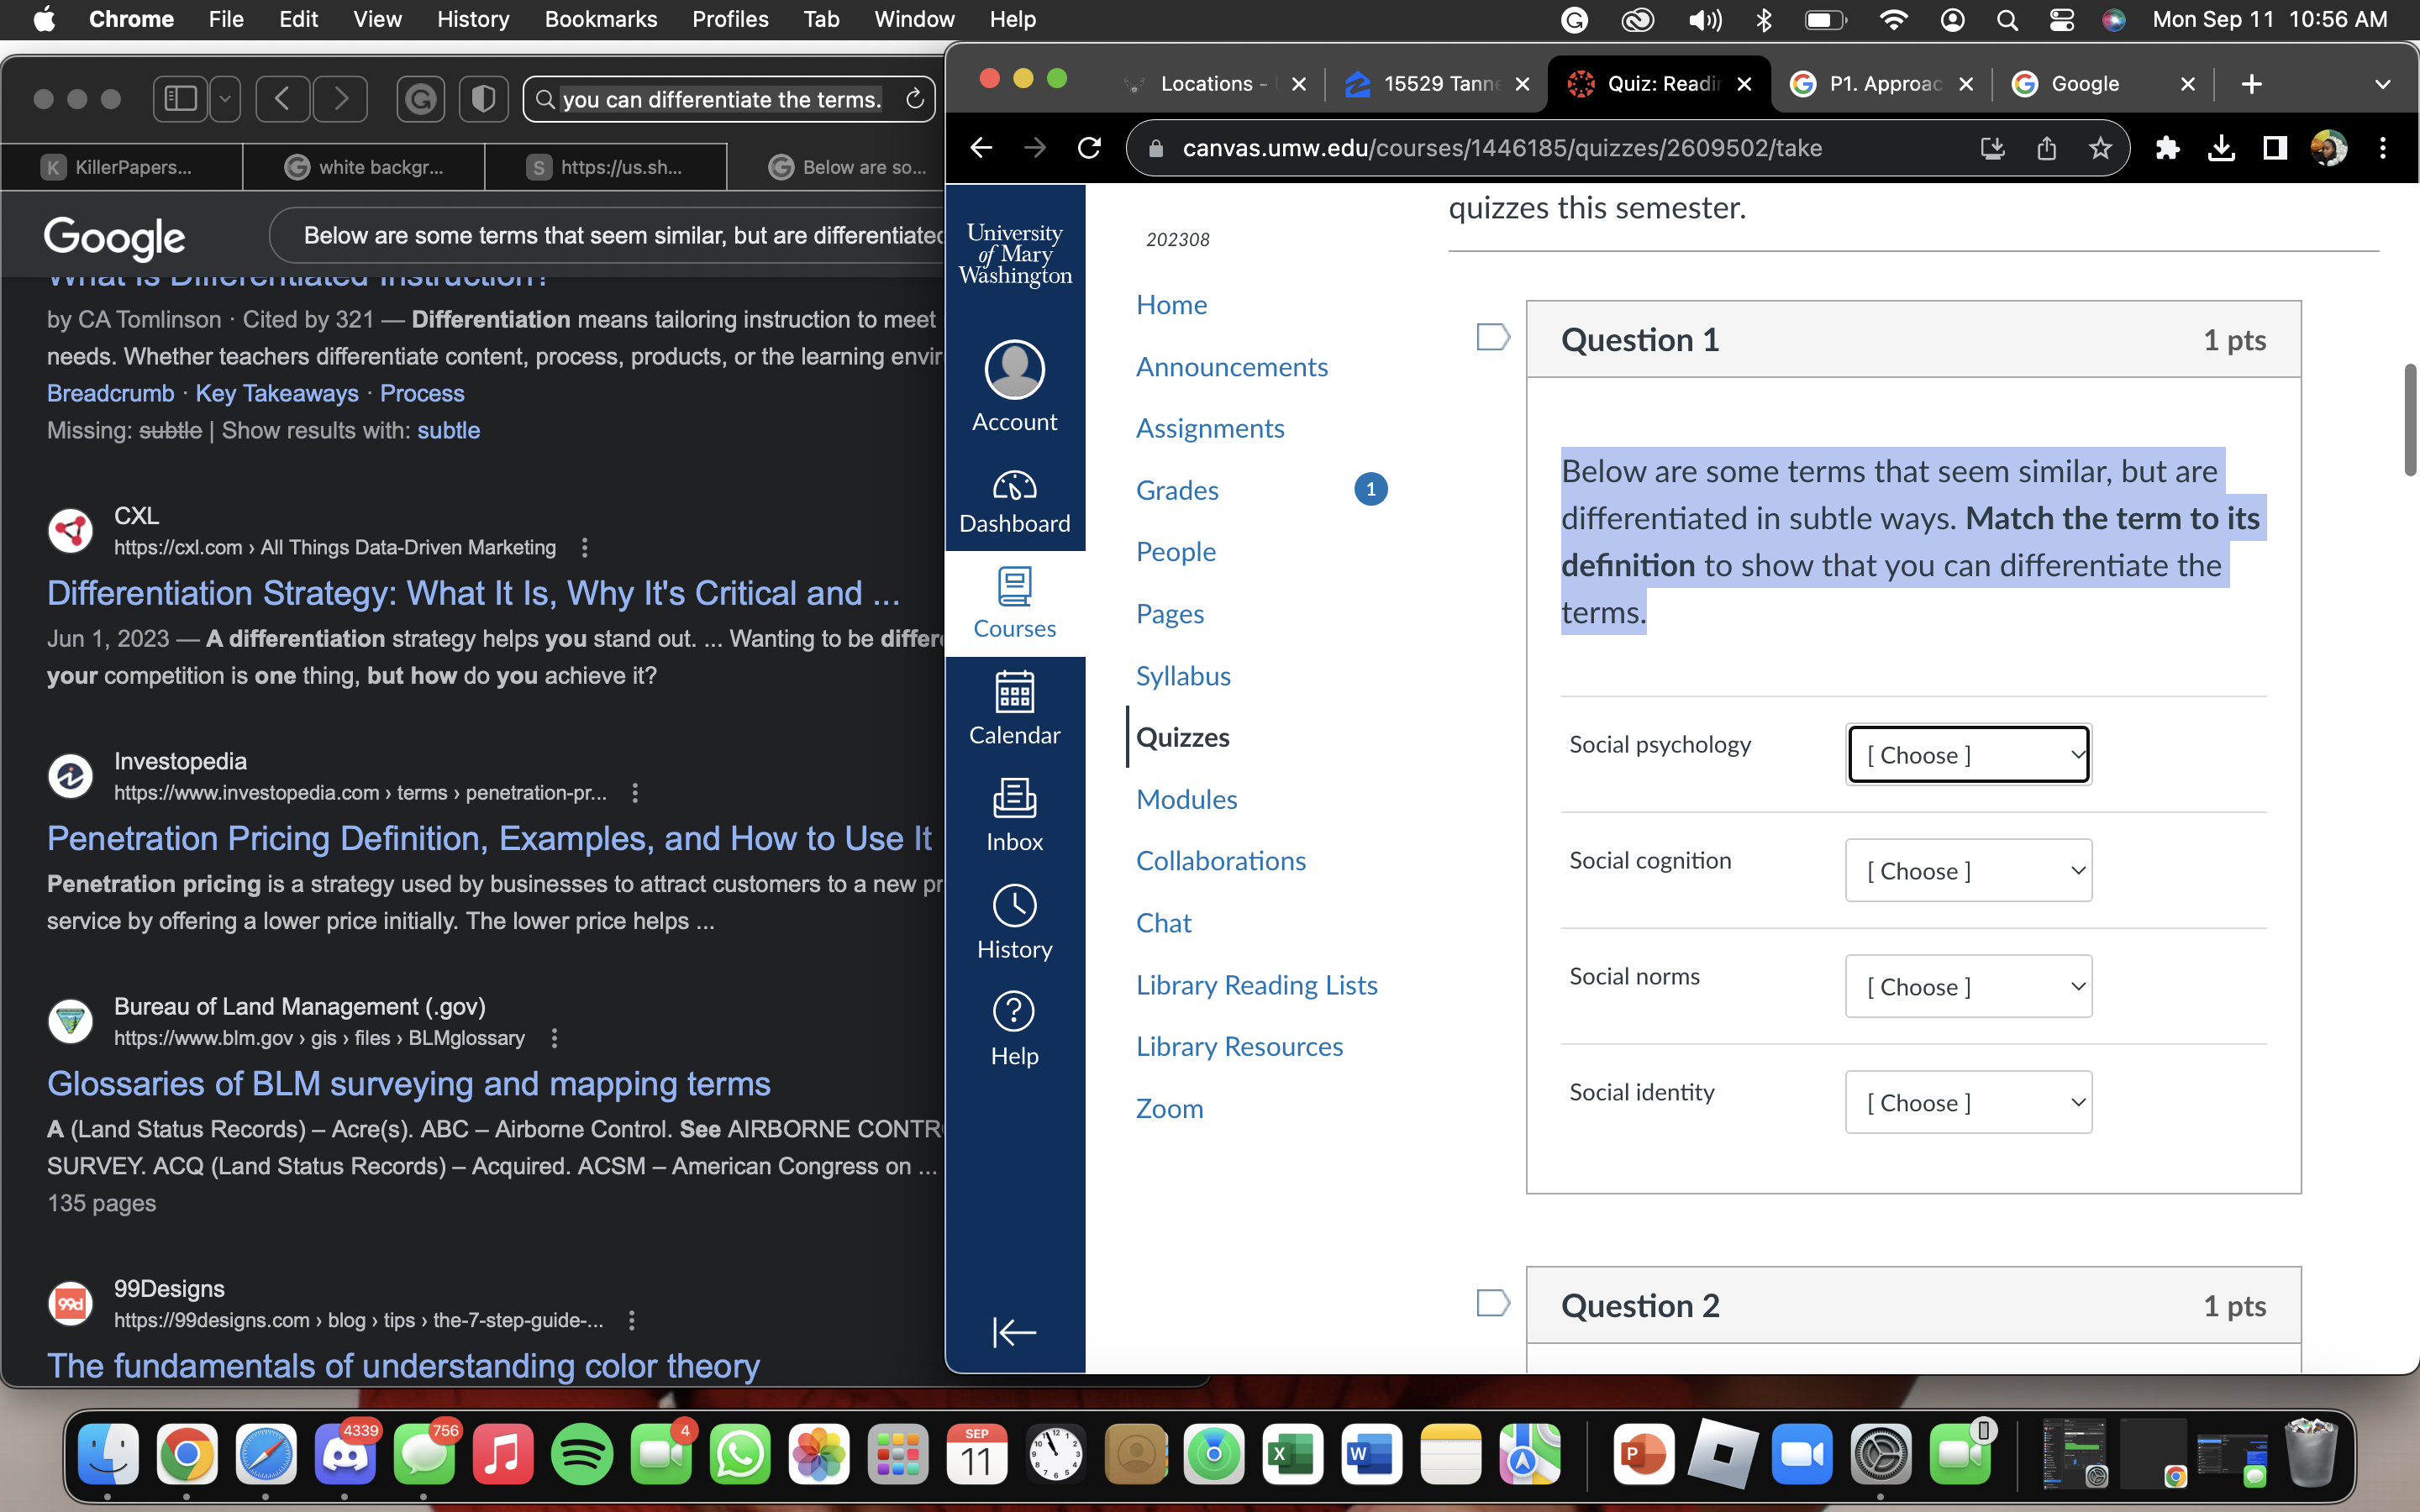Open the Bookmarks menu
This screenshot has height=1512, width=2420.
[600, 19]
